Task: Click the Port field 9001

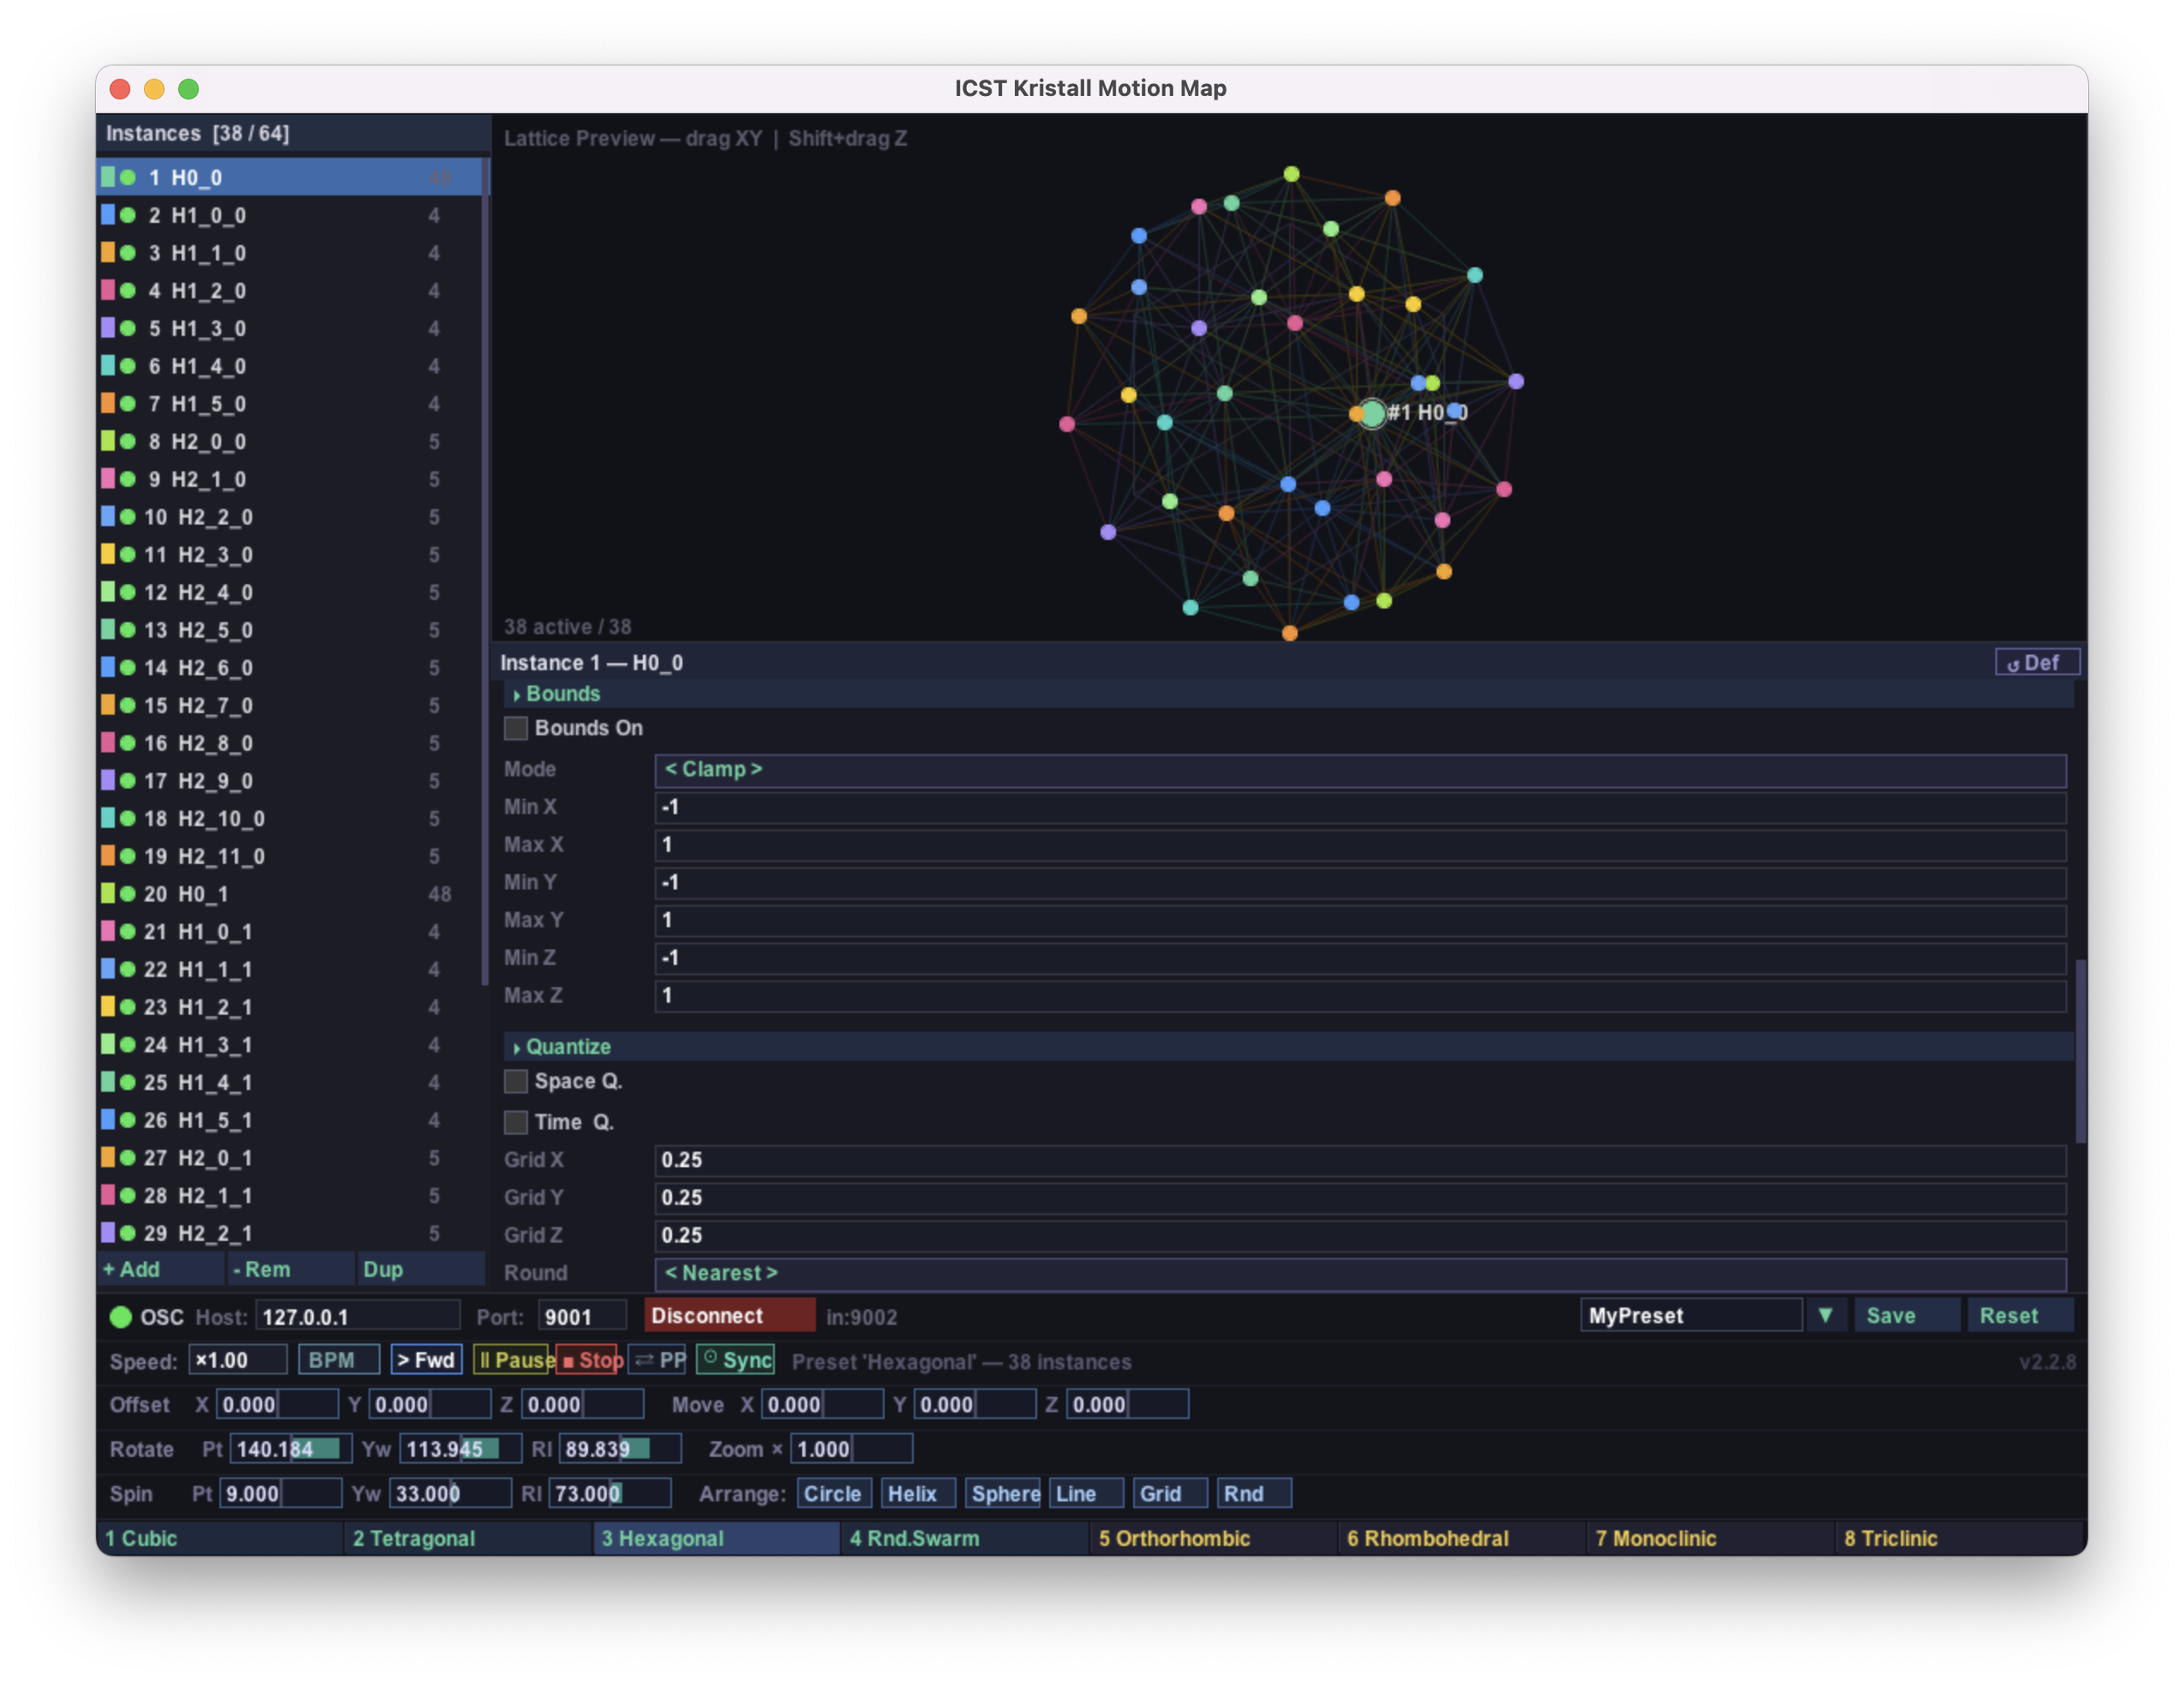Action: click(x=582, y=1315)
